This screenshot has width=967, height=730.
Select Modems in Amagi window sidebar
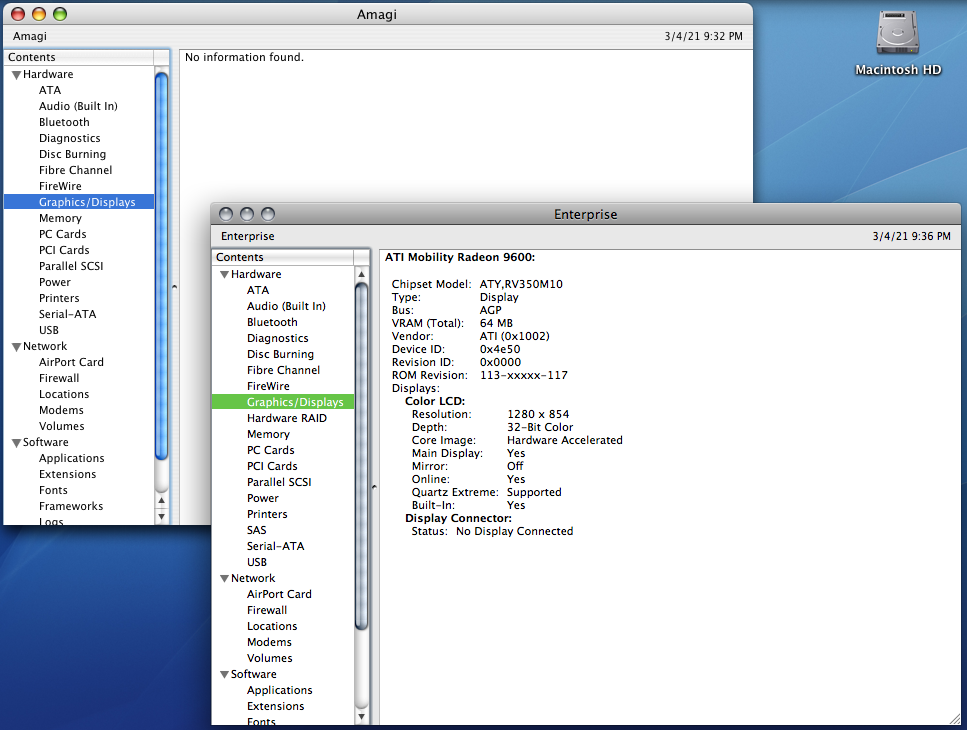click(61, 411)
